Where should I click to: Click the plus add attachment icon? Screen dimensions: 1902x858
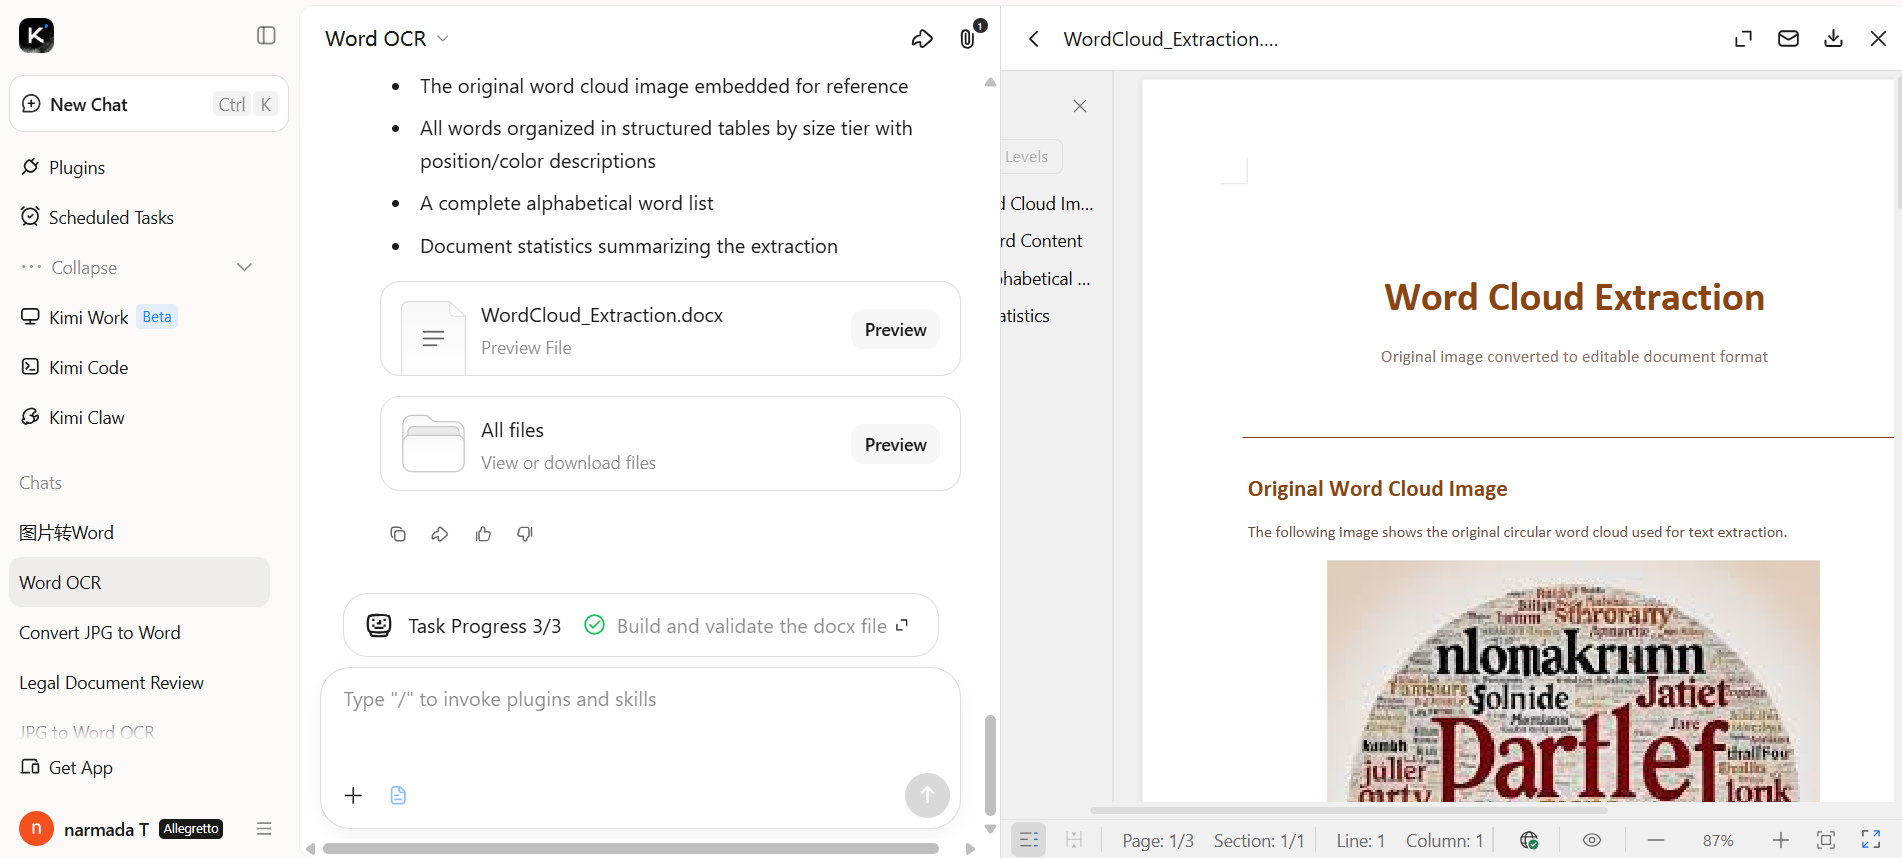[x=353, y=795]
